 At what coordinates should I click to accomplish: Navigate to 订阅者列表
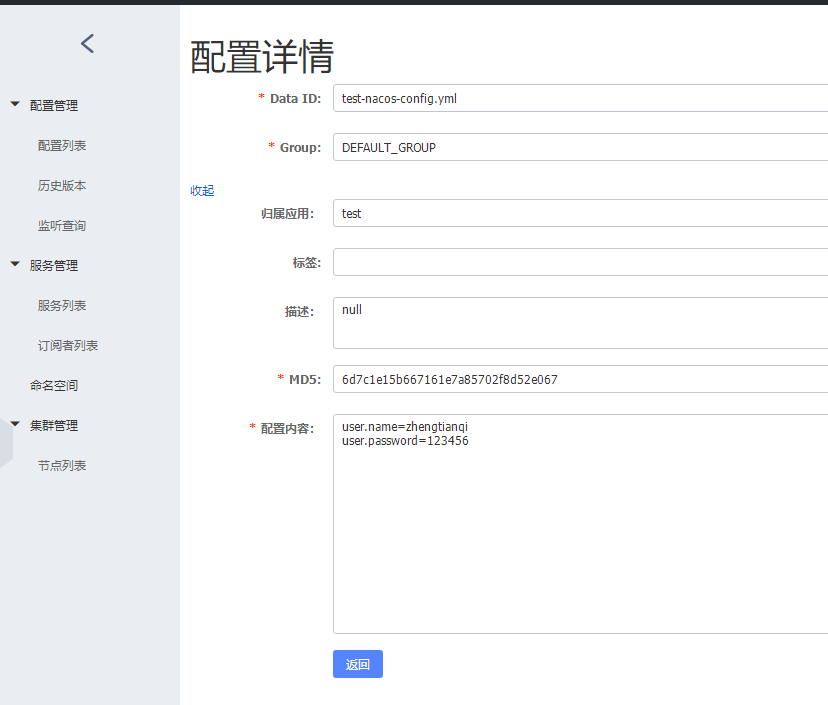[x=68, y=345]
